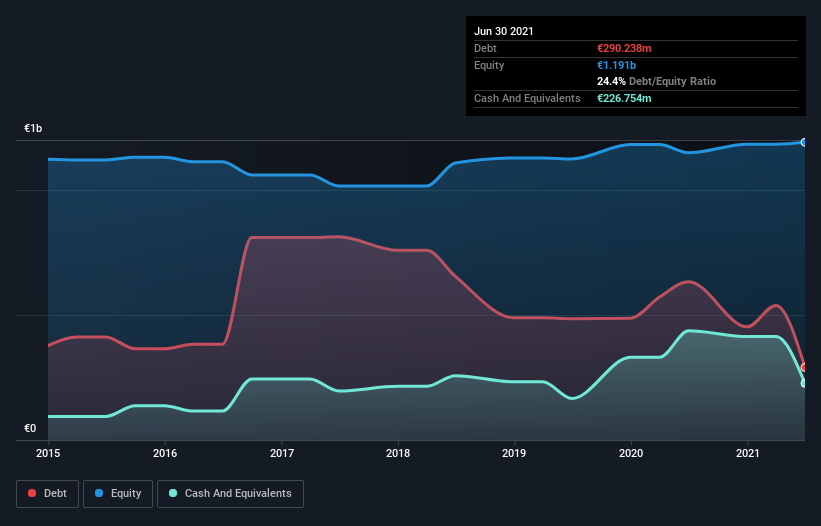Toggle the Equity legend button
The width and height of the screenshot is (821, 526).
coord(118,494)
